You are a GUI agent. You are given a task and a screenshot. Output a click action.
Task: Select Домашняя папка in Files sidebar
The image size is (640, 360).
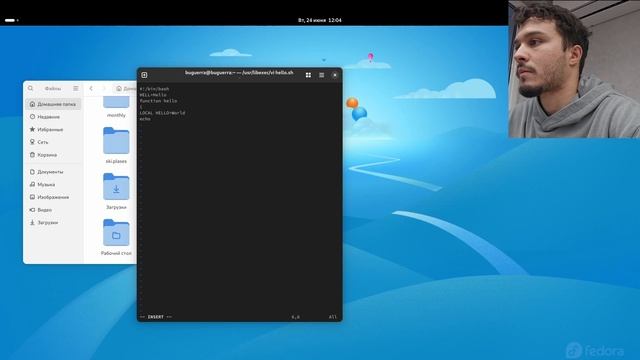[53, 104]
